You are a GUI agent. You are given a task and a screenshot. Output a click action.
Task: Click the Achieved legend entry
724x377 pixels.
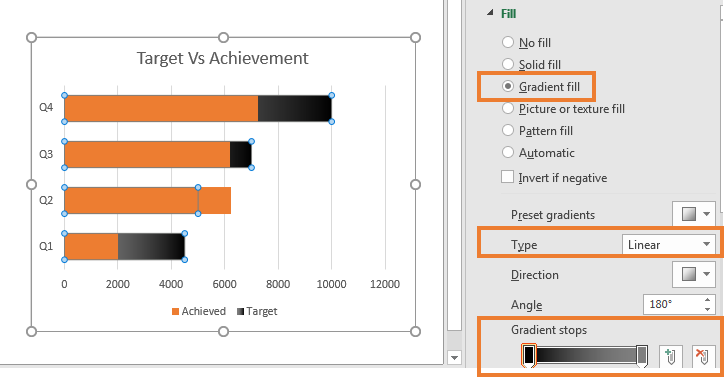tap(199, 311)
